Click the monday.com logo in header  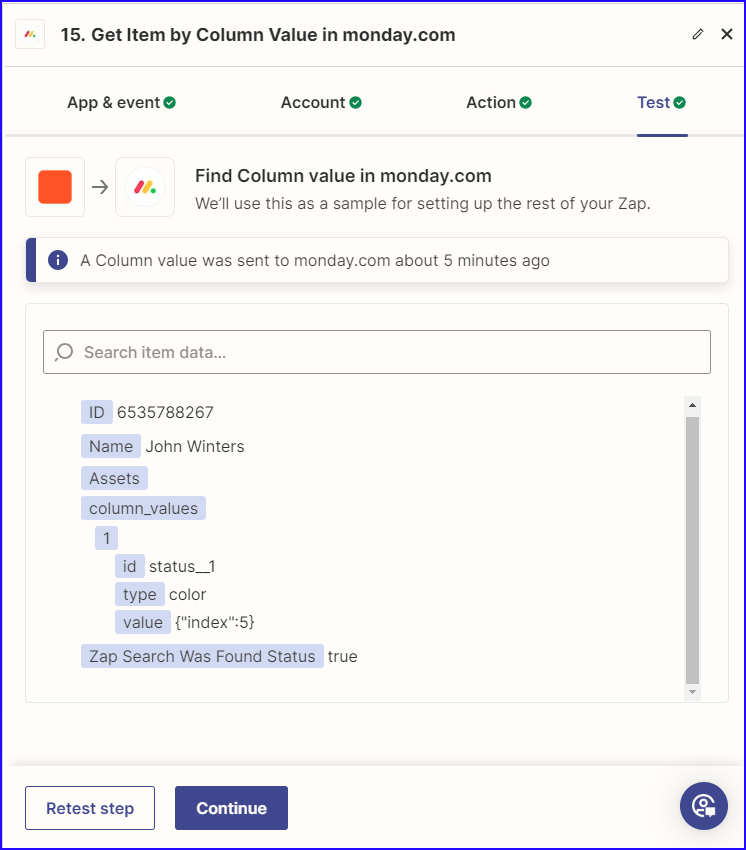(x=30, y=34)
